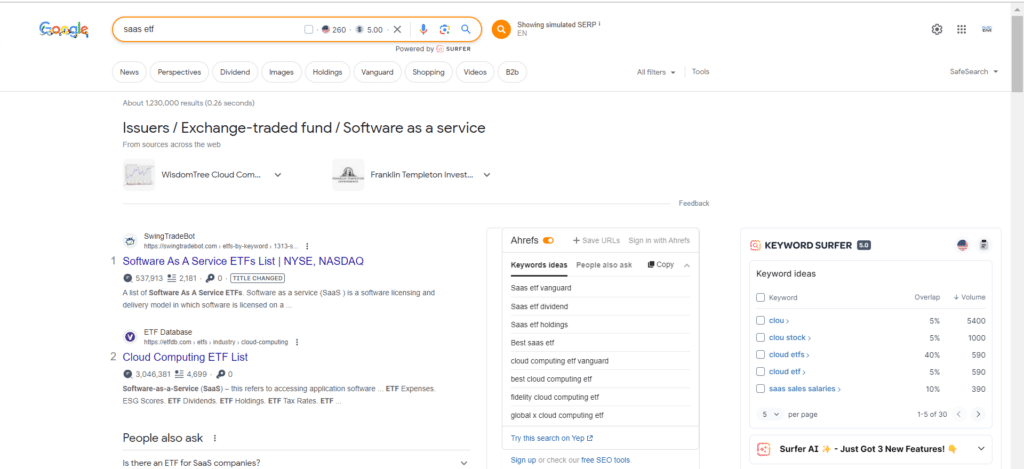Click the Keyword Surfer clipboard icon
The width and height of the screenshot is (1024, 469).
click(984, 246)
